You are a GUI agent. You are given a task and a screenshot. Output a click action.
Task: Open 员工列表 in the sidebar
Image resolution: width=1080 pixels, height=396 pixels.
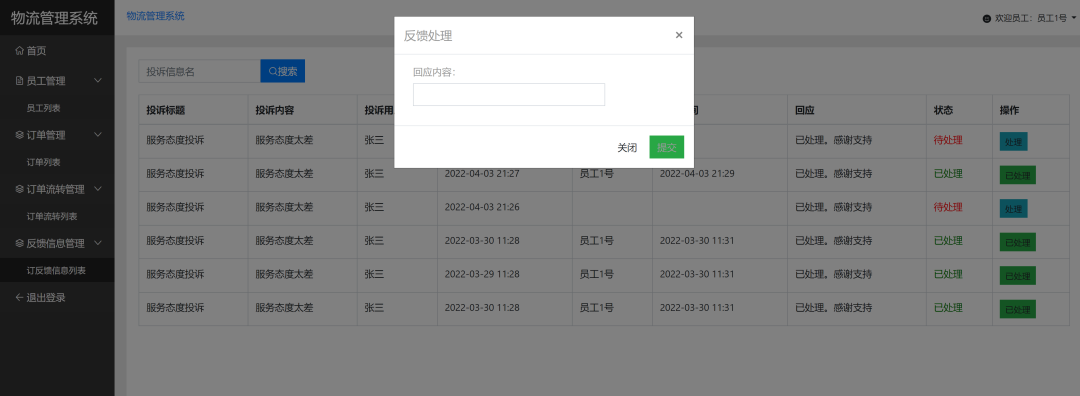coord(43,108)
